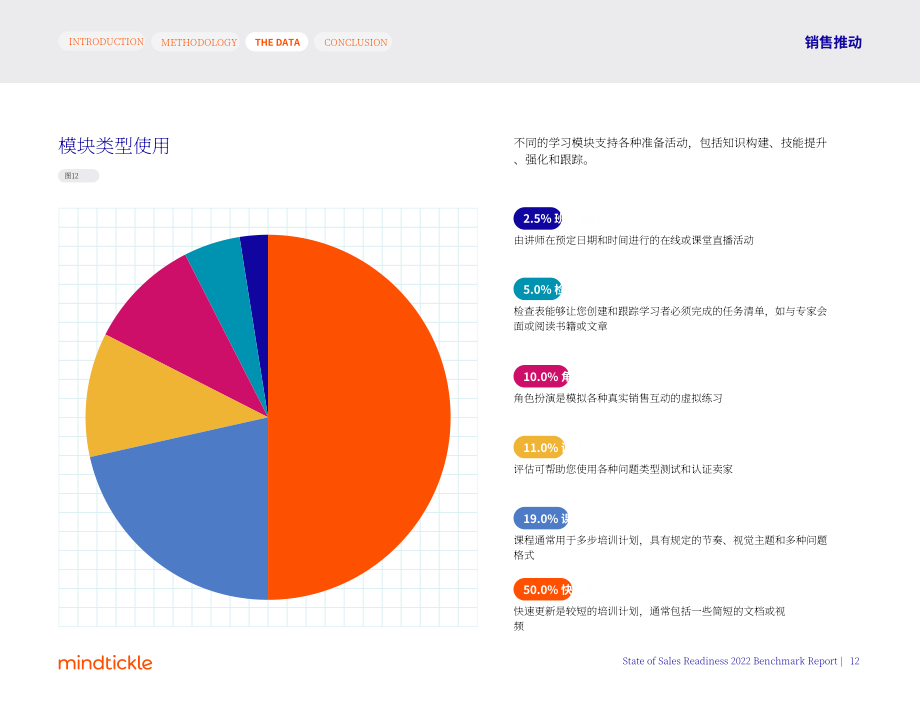This screenshot has height=711, width=920.
Task: Click the description starting 课程通常用于多步
Action: coord(670,547)
